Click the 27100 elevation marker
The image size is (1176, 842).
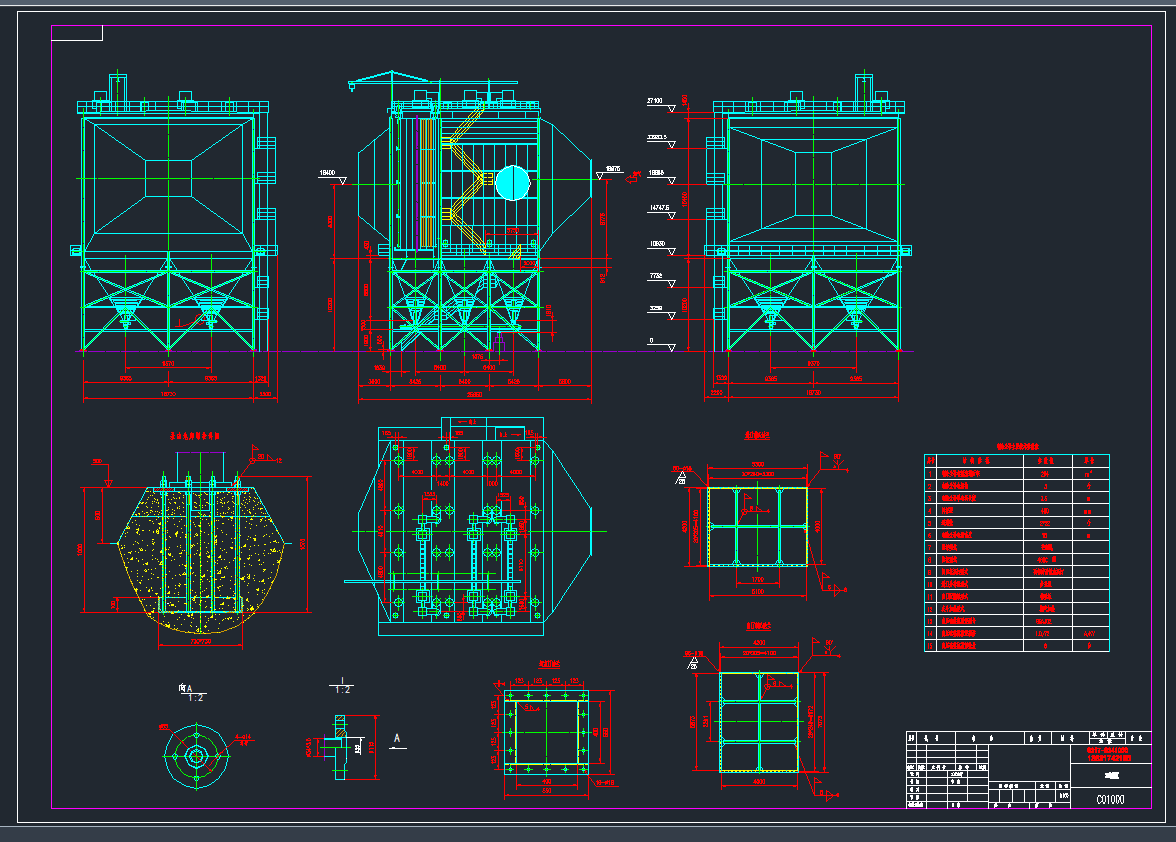click(x=656, y=101)
